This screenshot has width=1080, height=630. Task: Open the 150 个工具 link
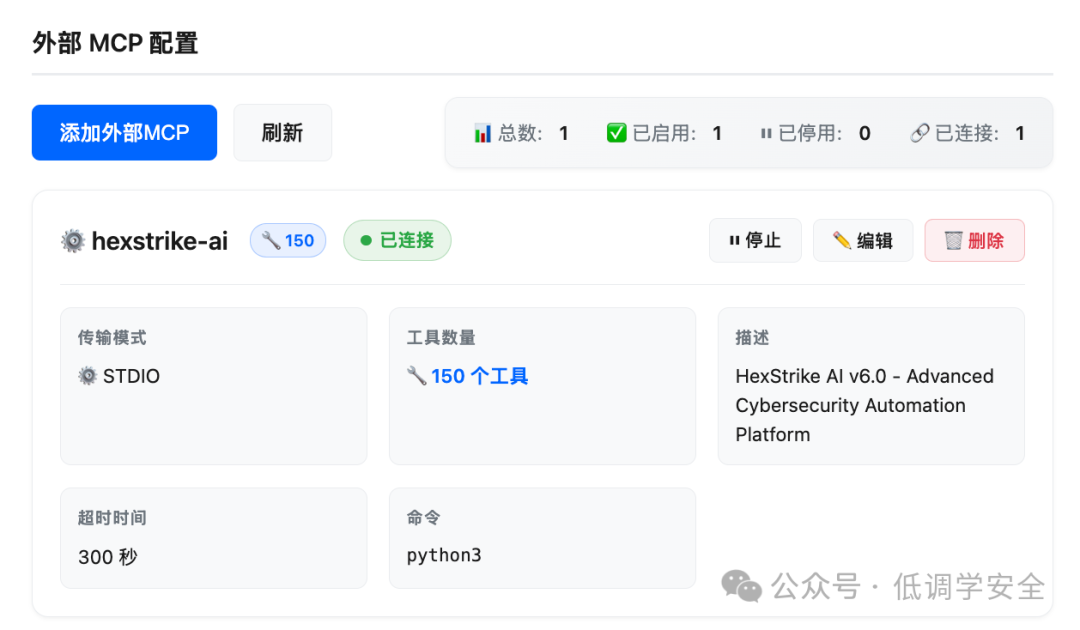[479, 376]
